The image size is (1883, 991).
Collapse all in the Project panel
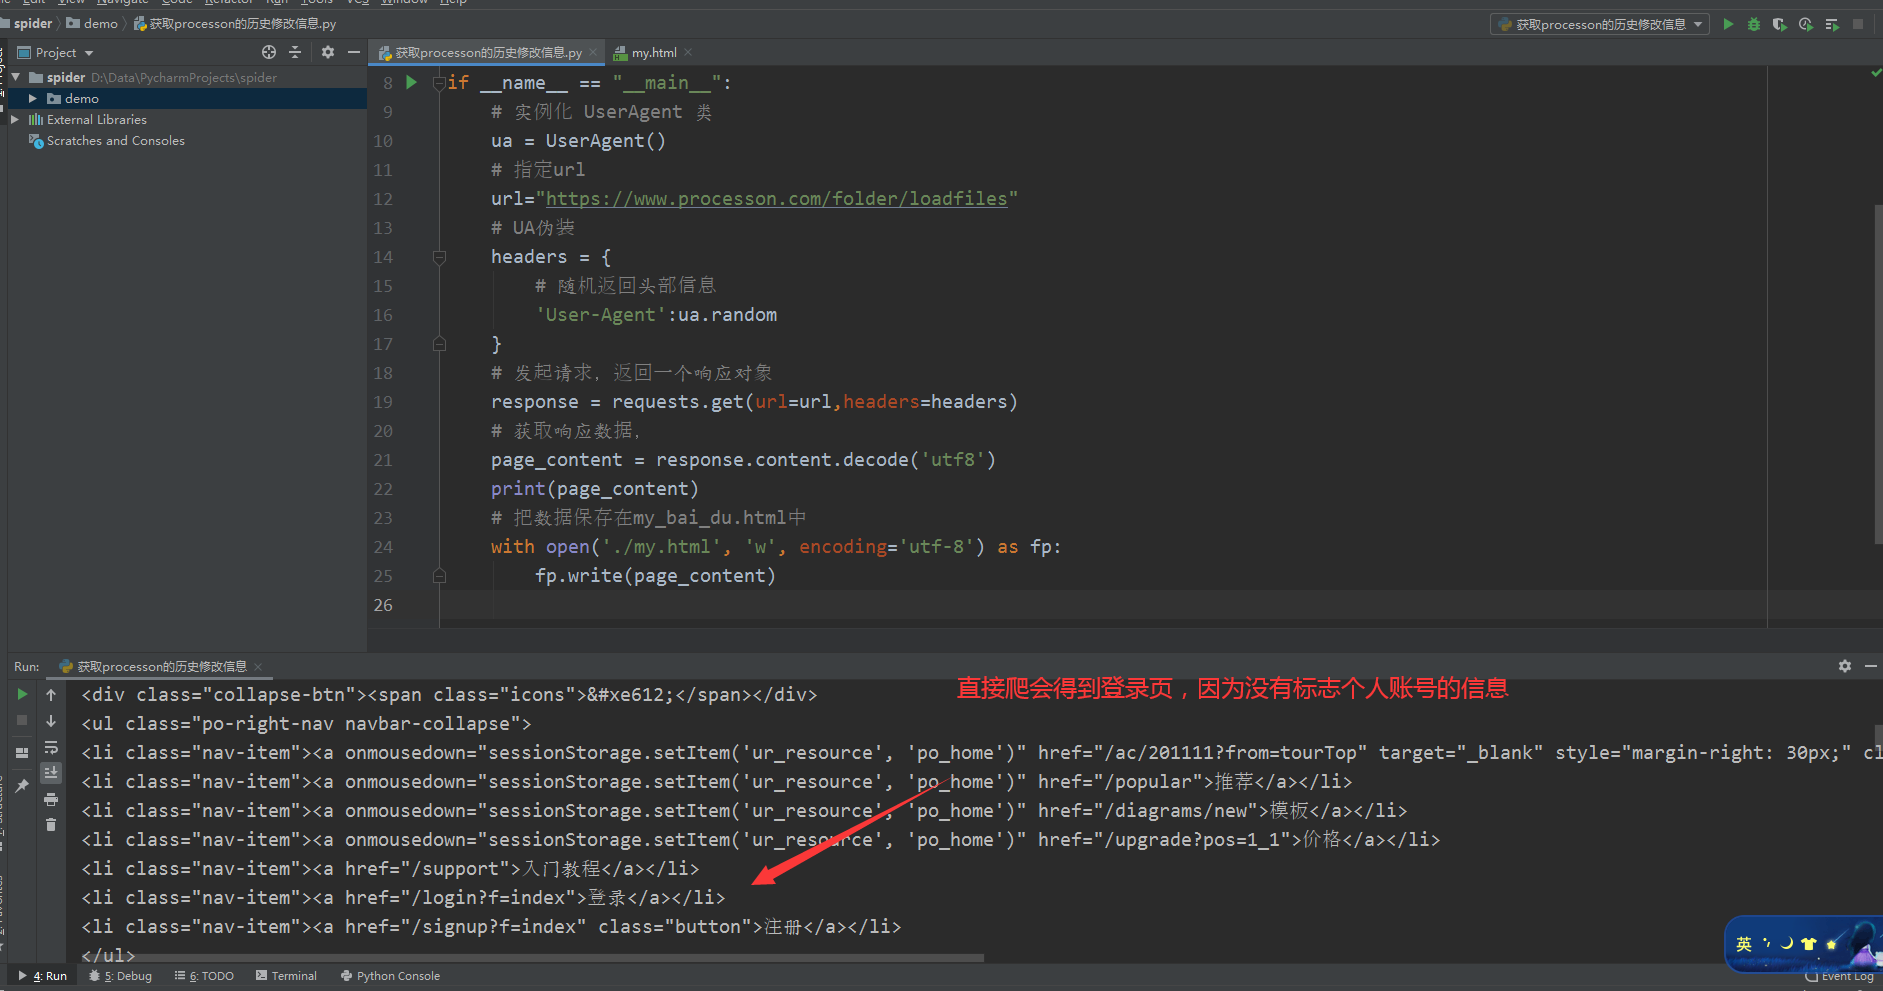(295, 52)
